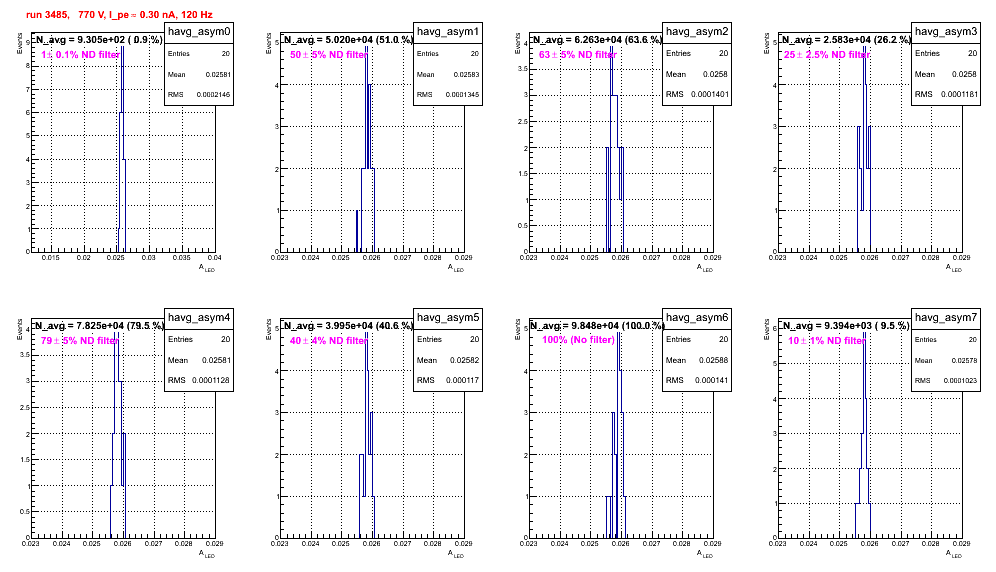Click Entries 20 row in havg_asym5 box

pyautogui.click(x=448, y=339)
